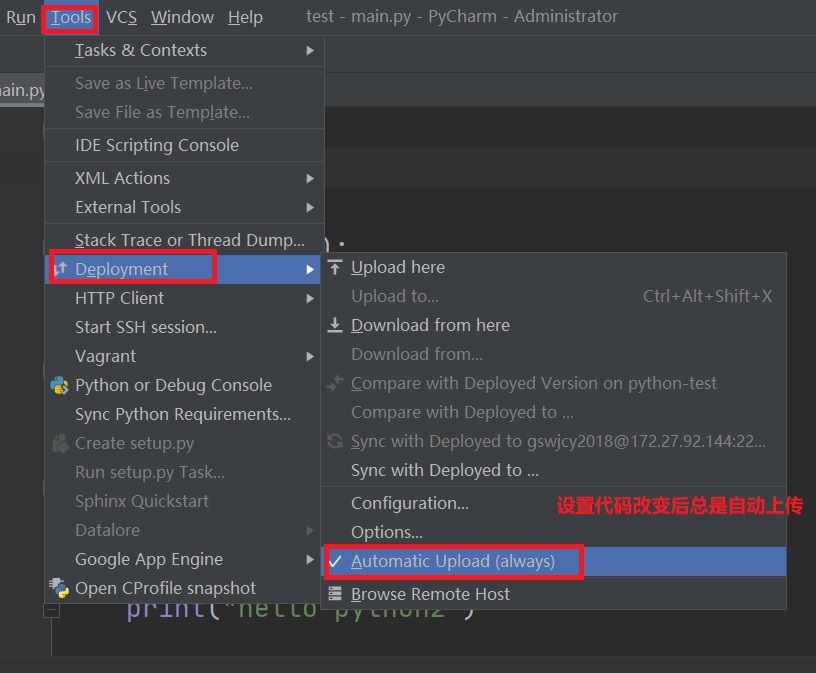Screen dimensions: 816x673
Task: Click the Deployment upload arrows icon
Action: [x=60, y=269]
